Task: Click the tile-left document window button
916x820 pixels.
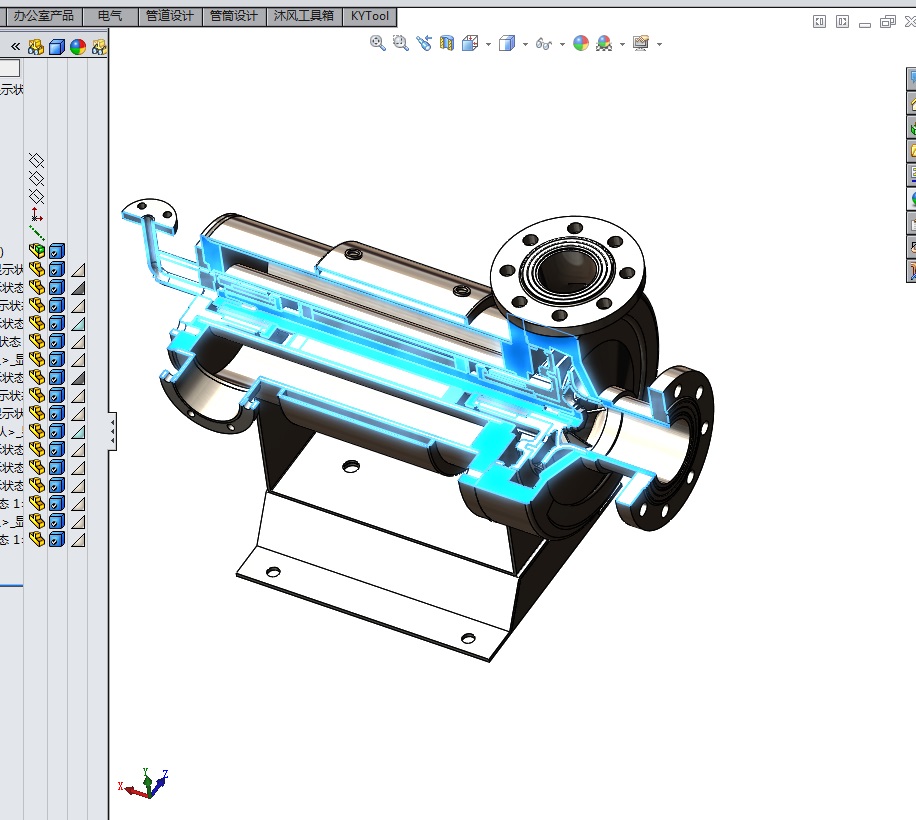Action: pos(819,22)
